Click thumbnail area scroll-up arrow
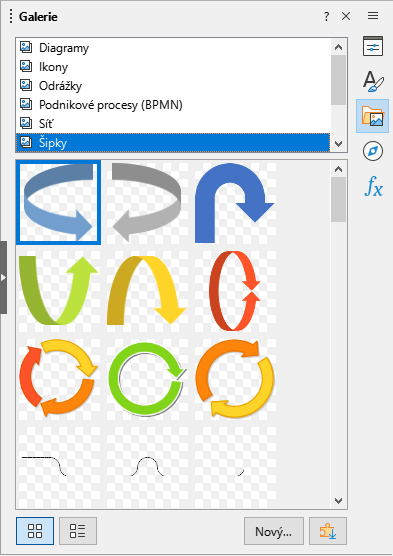 click(338, 169)
